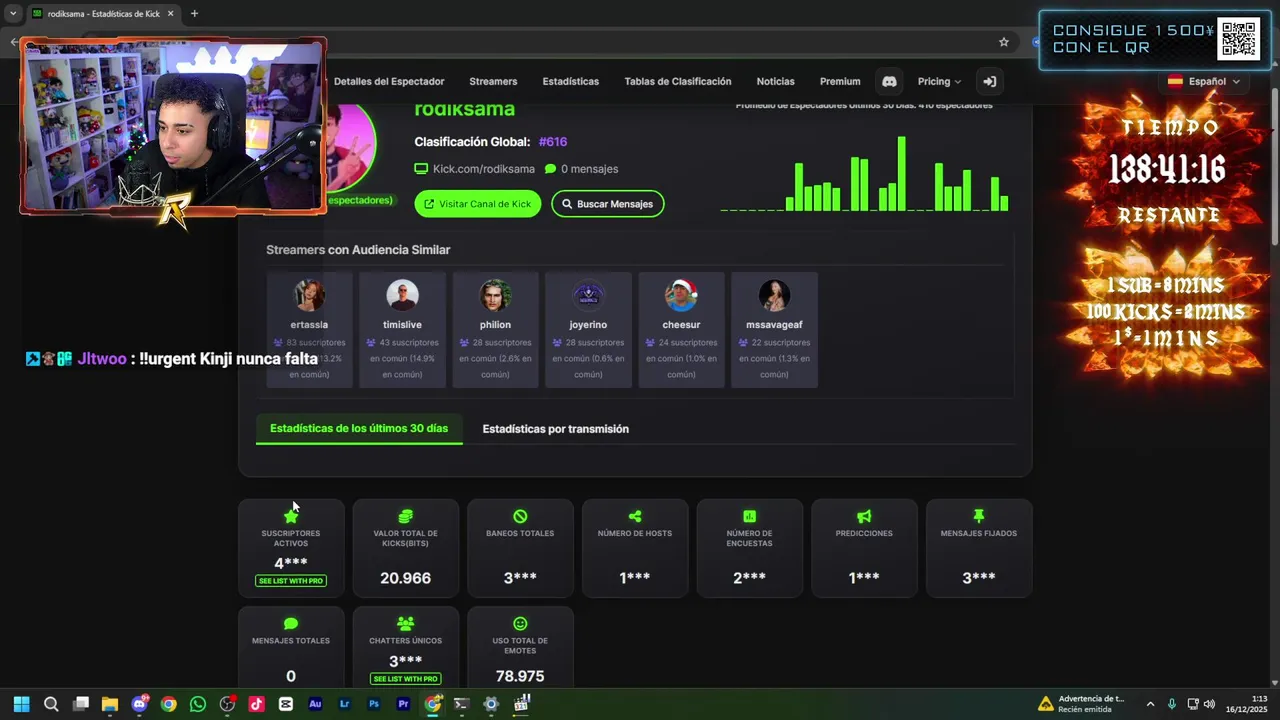Open the Estadísticas navigation item
The image size is (1280, 720).
[x=571, y=82]
